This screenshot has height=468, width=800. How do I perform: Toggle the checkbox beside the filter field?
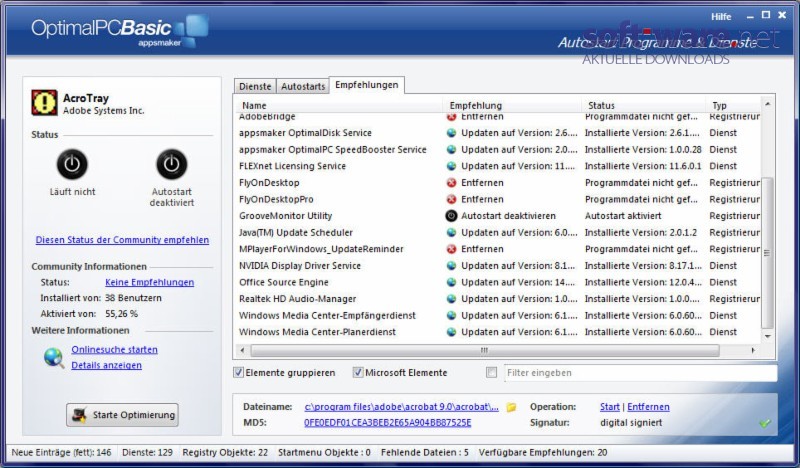tap(491, 373)
